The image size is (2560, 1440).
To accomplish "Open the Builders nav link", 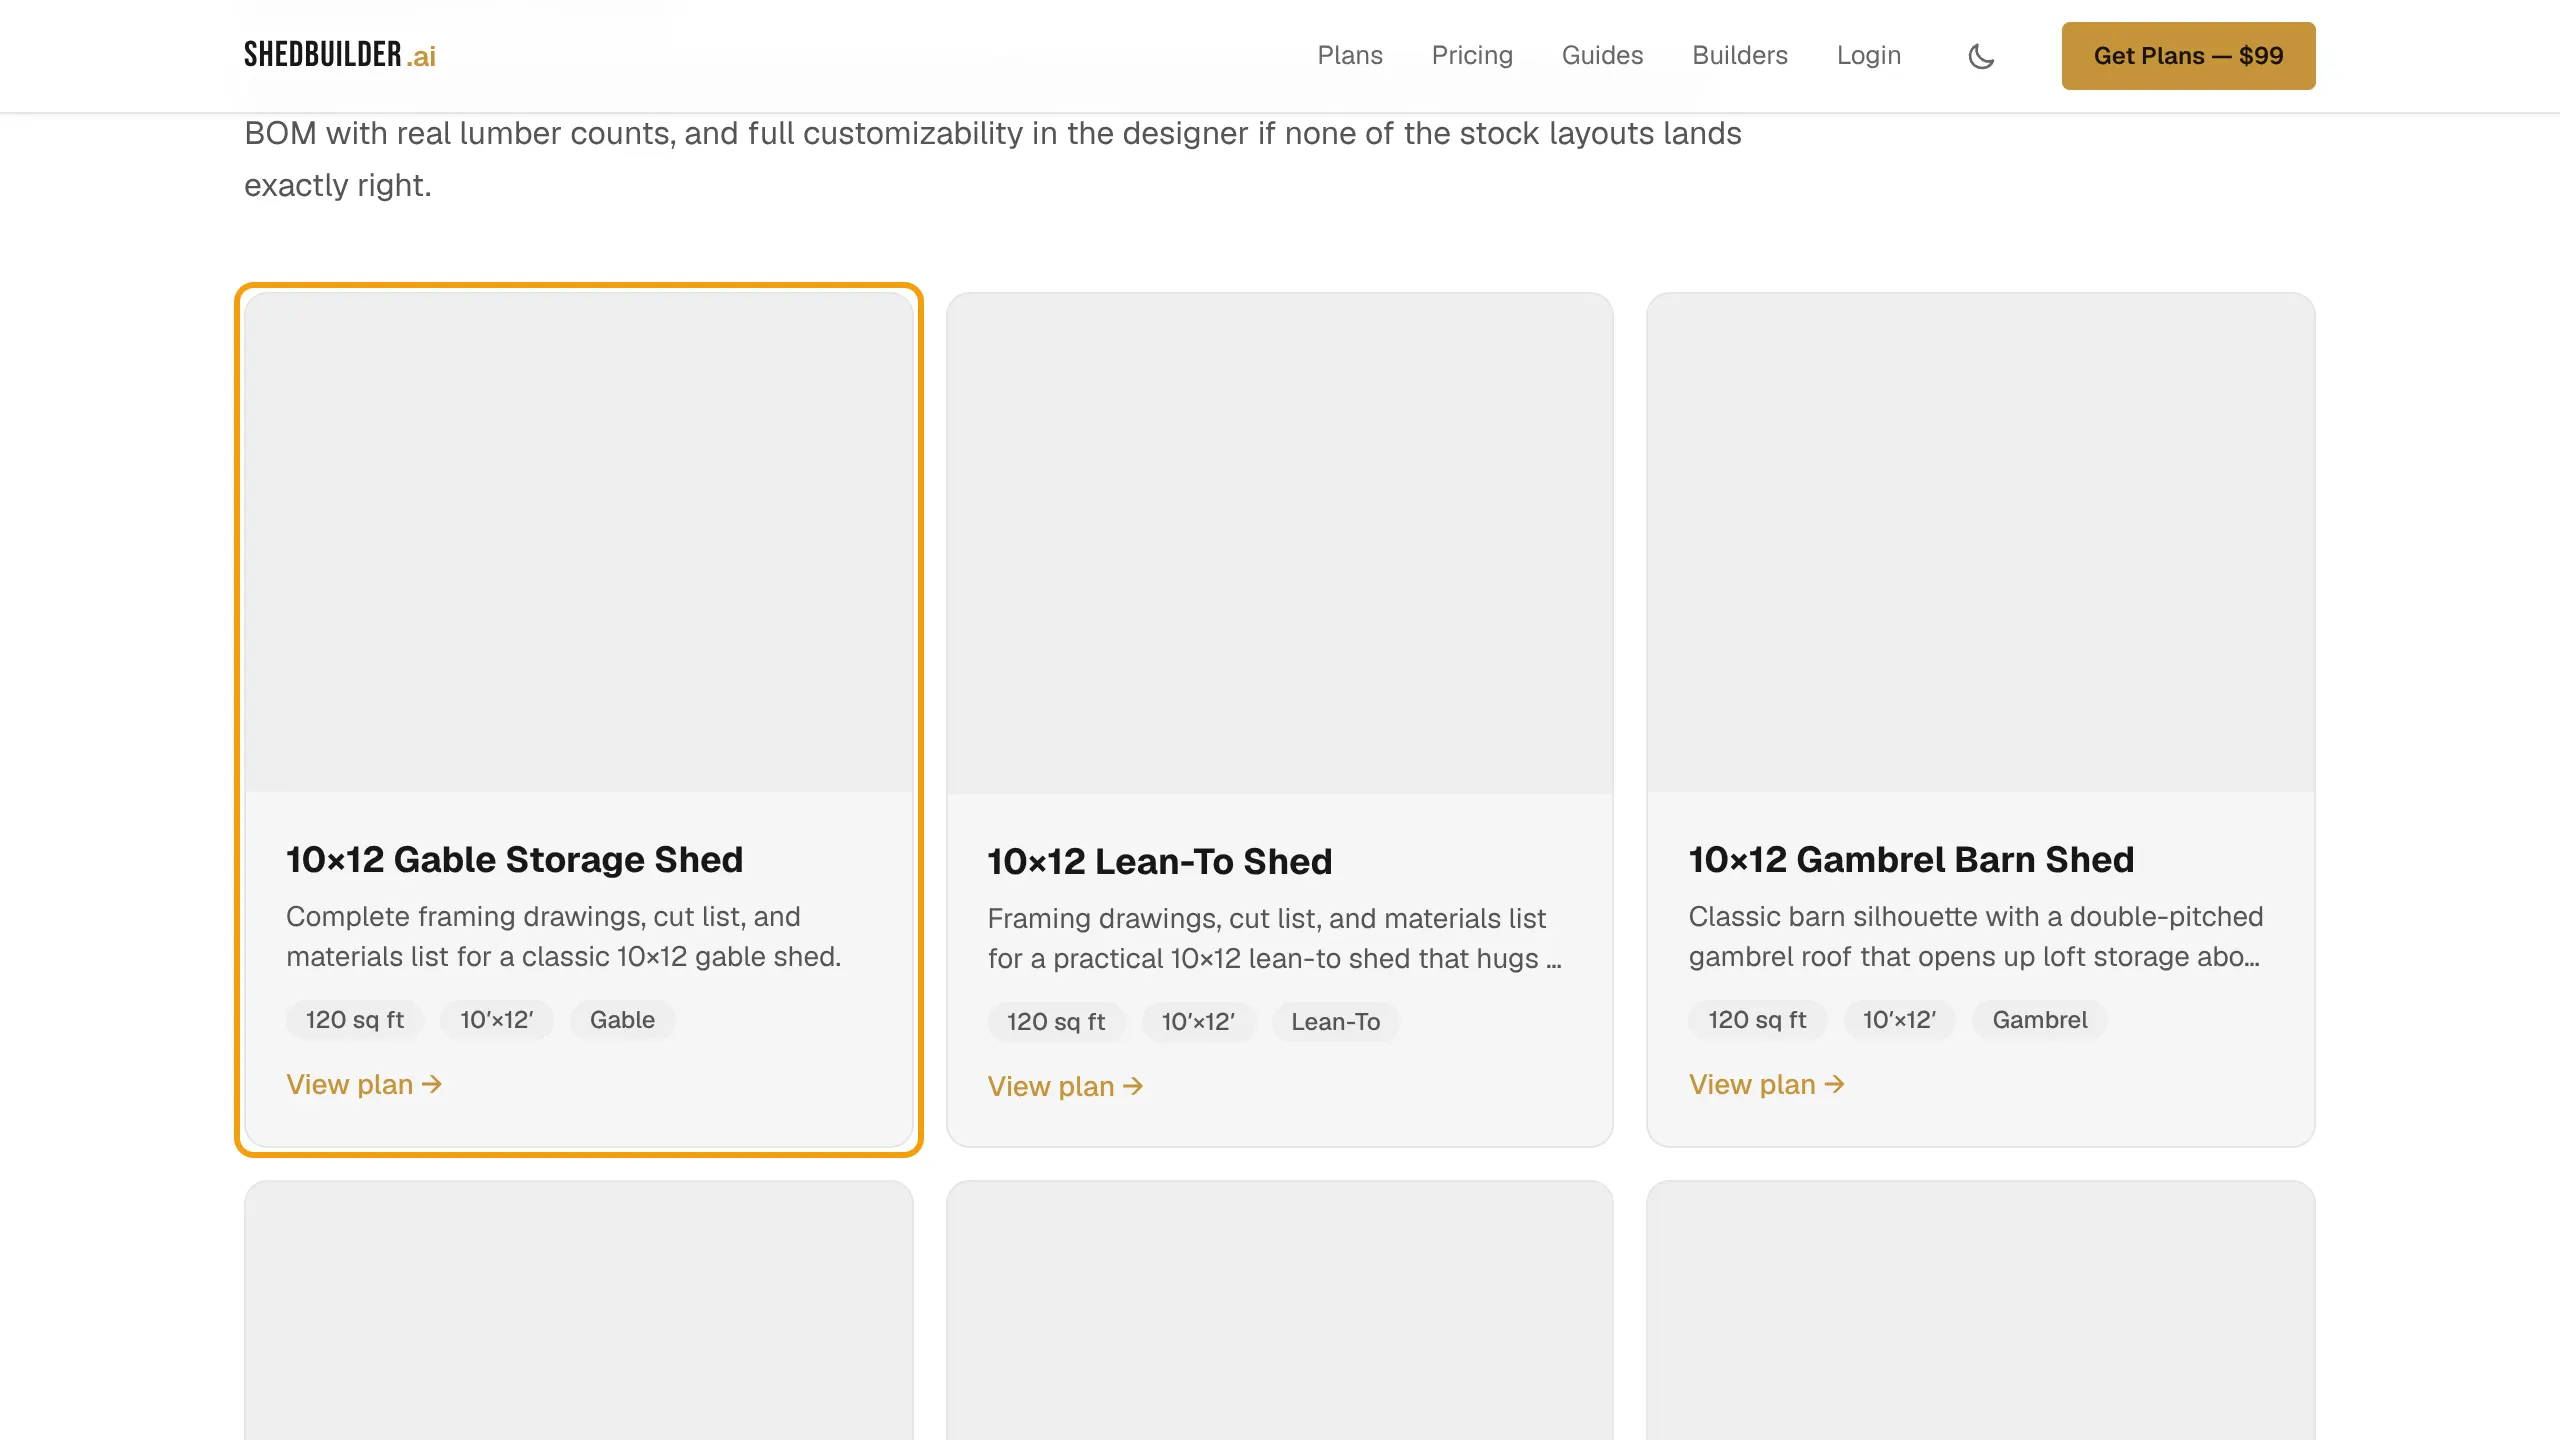I will [x=1740, y=55].
